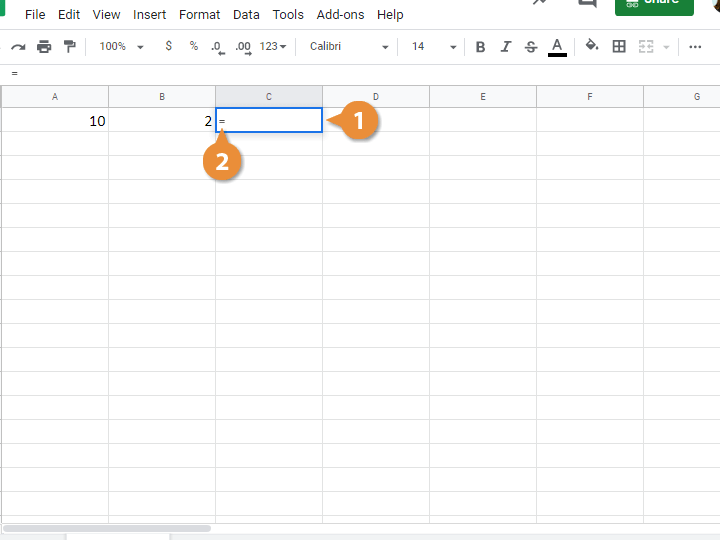
Task: Toggle bold formatting
Action: (481, 47)
